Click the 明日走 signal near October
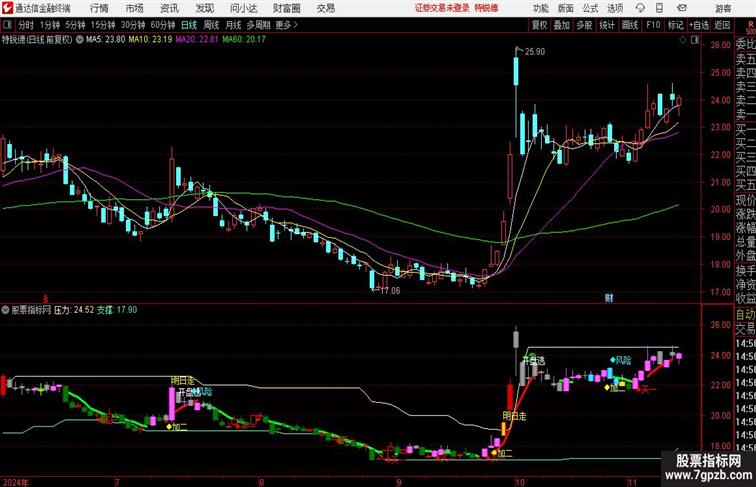Screen dimensions: 756x487 [514, 416]
